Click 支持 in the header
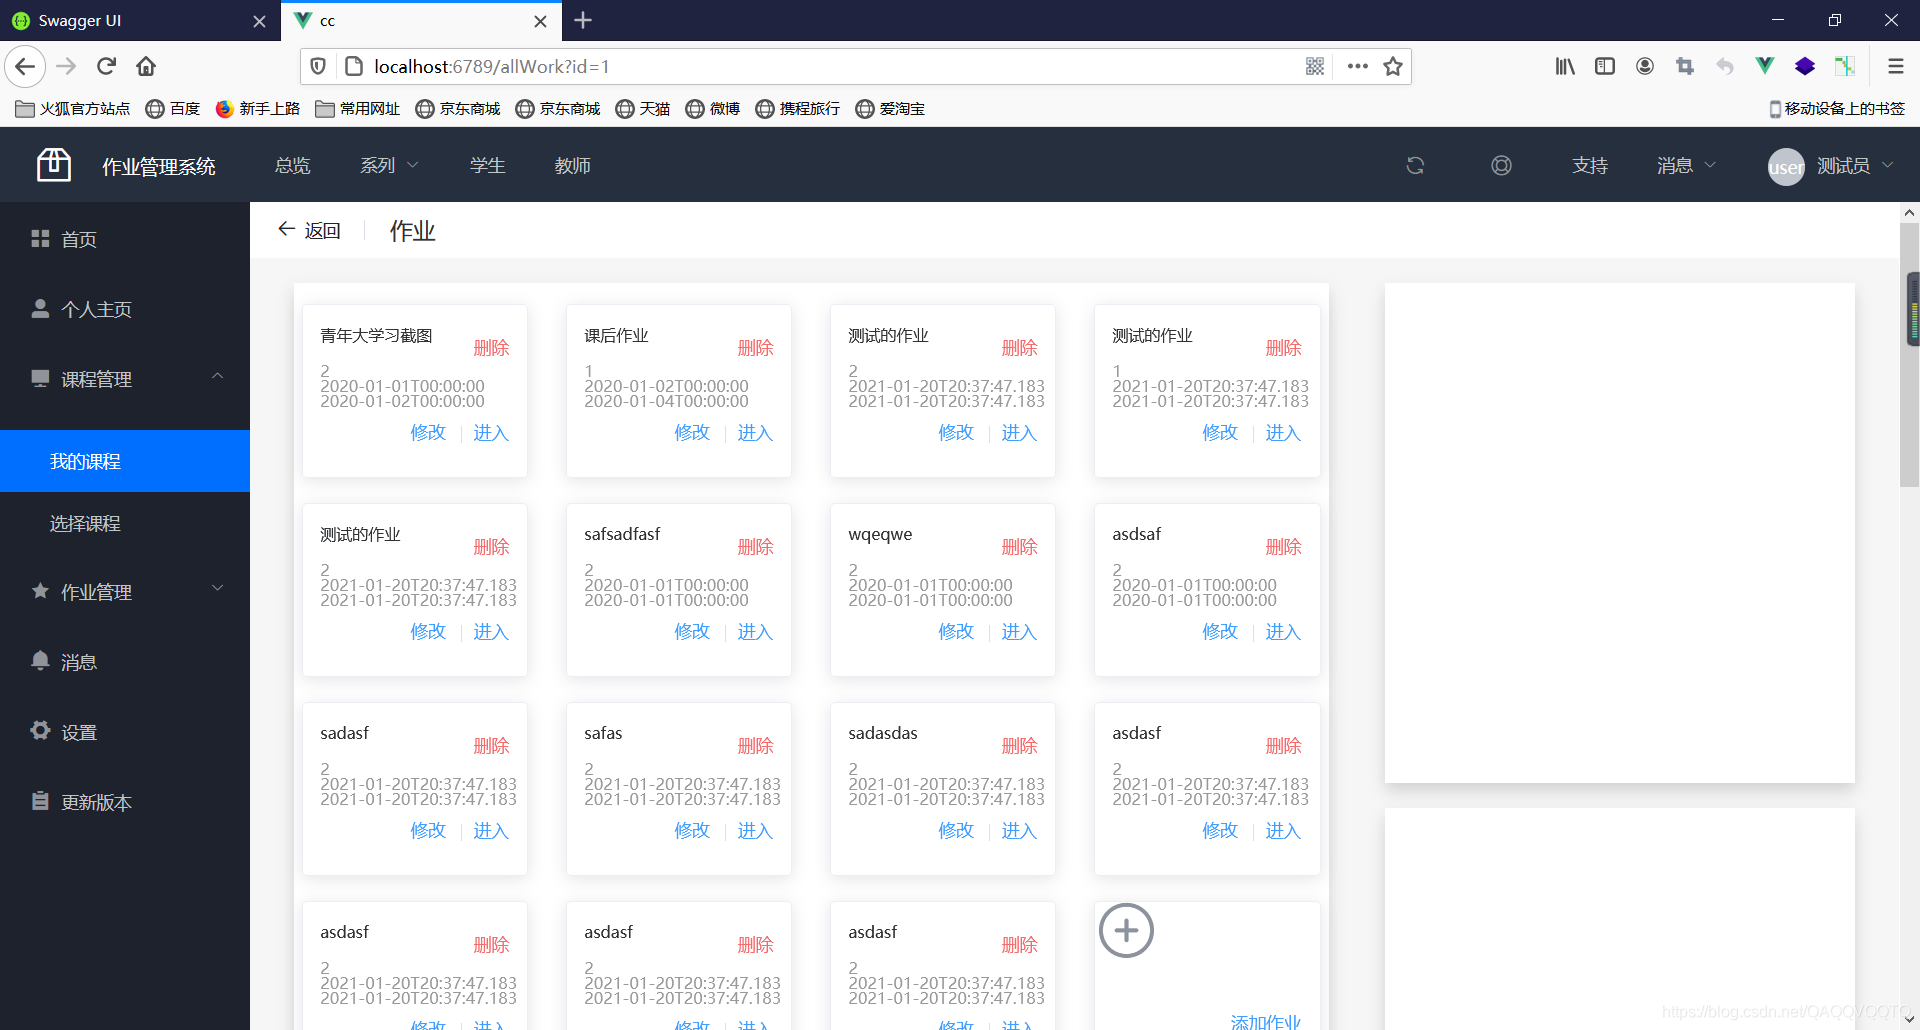 [1589, 165]
